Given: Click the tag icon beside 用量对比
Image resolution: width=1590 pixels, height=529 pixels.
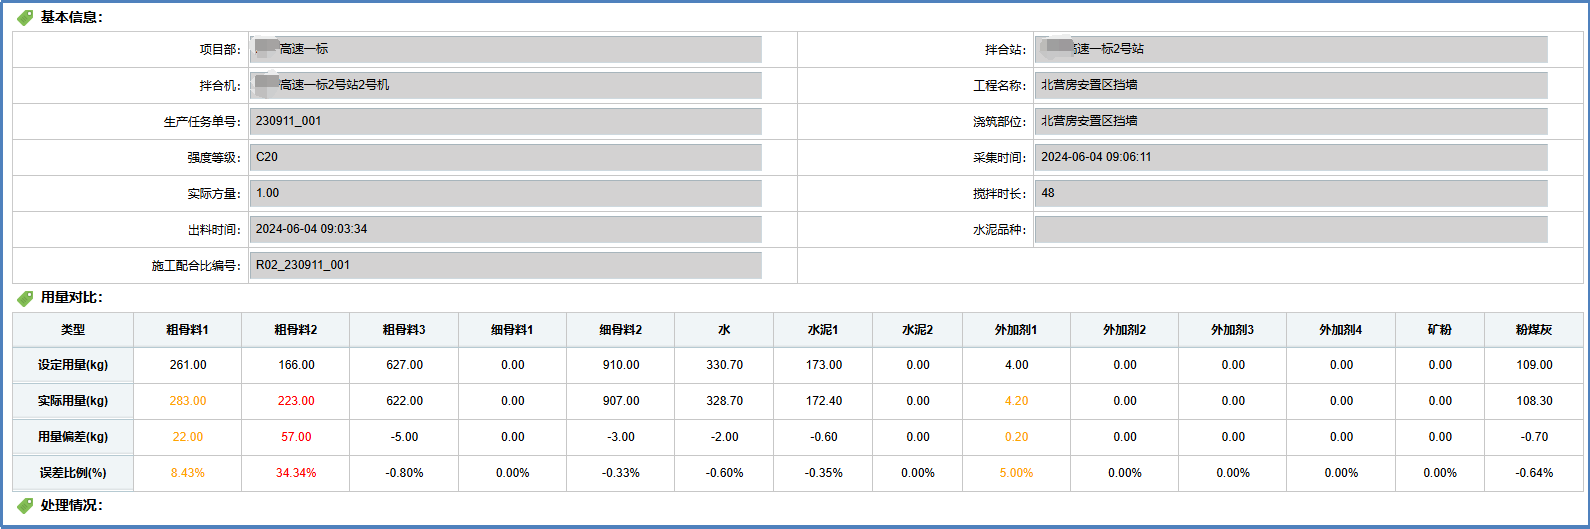Looking at the screenshot, I should click(x=25, y=298).
